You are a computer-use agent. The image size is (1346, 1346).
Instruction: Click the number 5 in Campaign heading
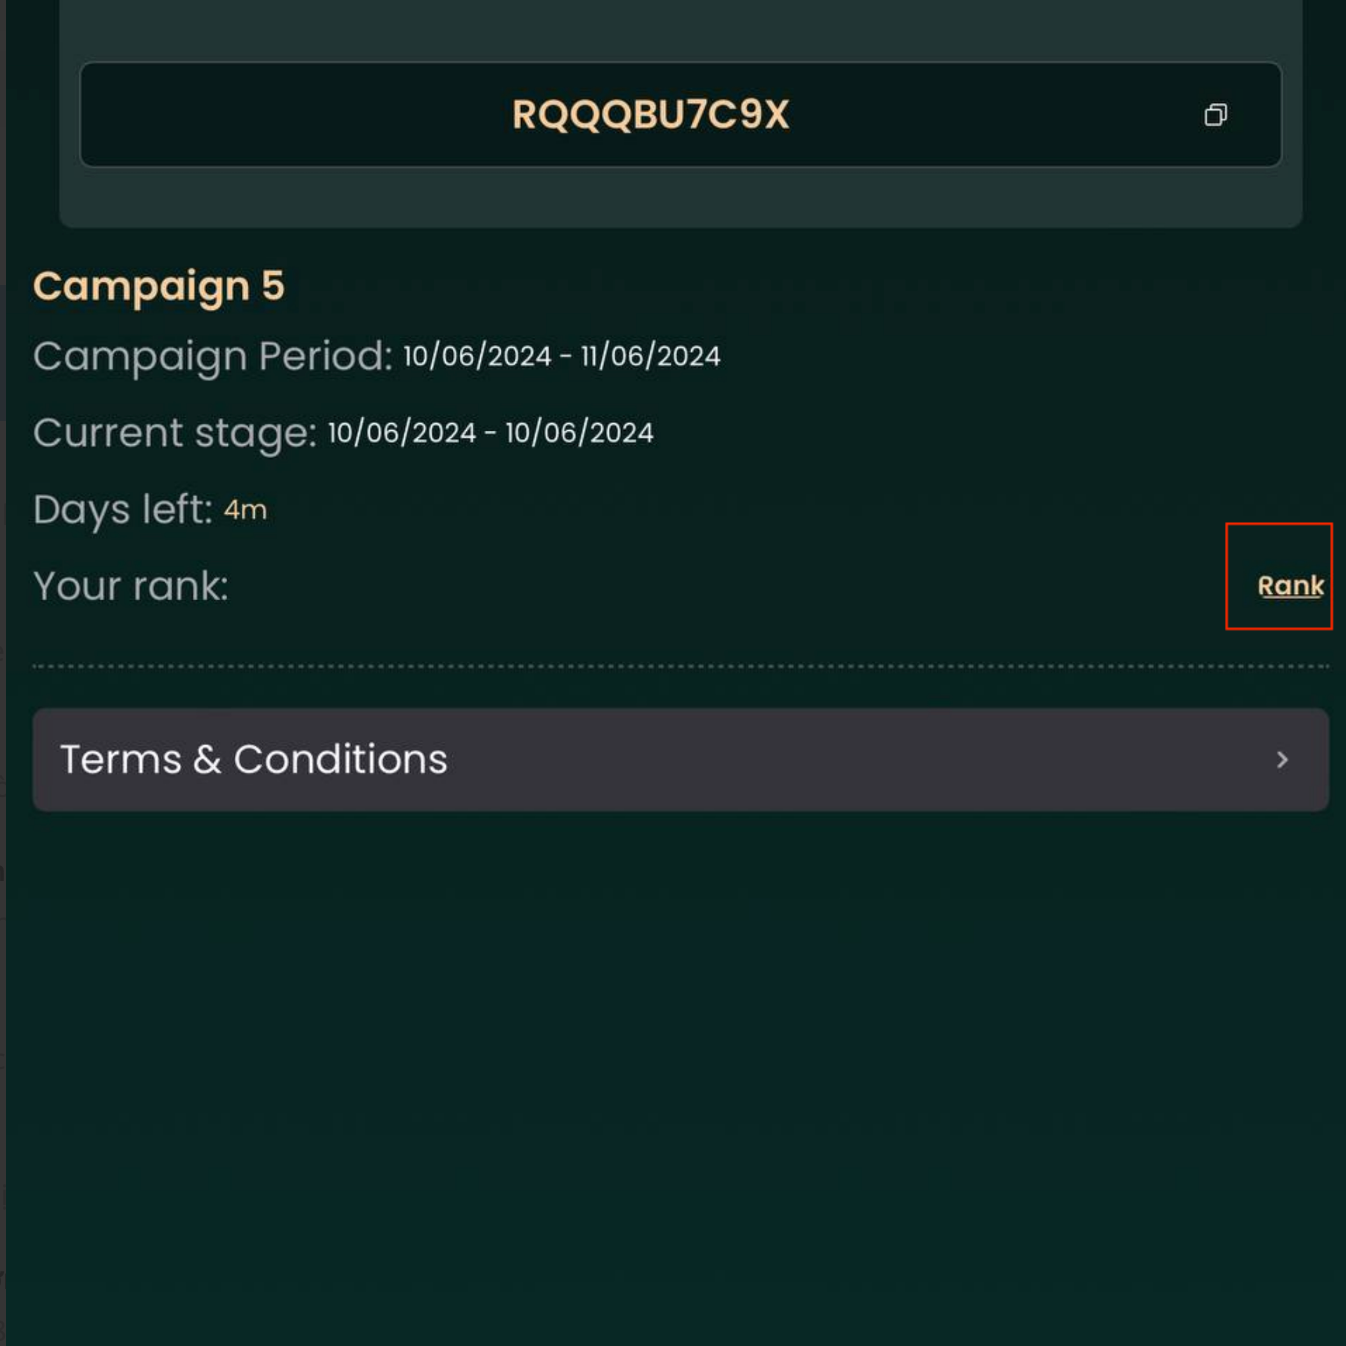pyautogui.click(x=273, y=286)
